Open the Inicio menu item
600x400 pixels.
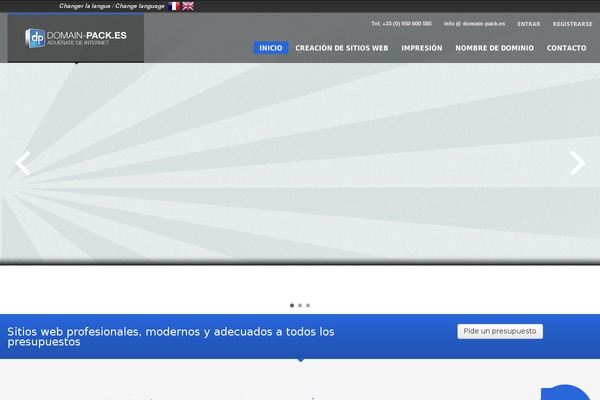(271, 48)
